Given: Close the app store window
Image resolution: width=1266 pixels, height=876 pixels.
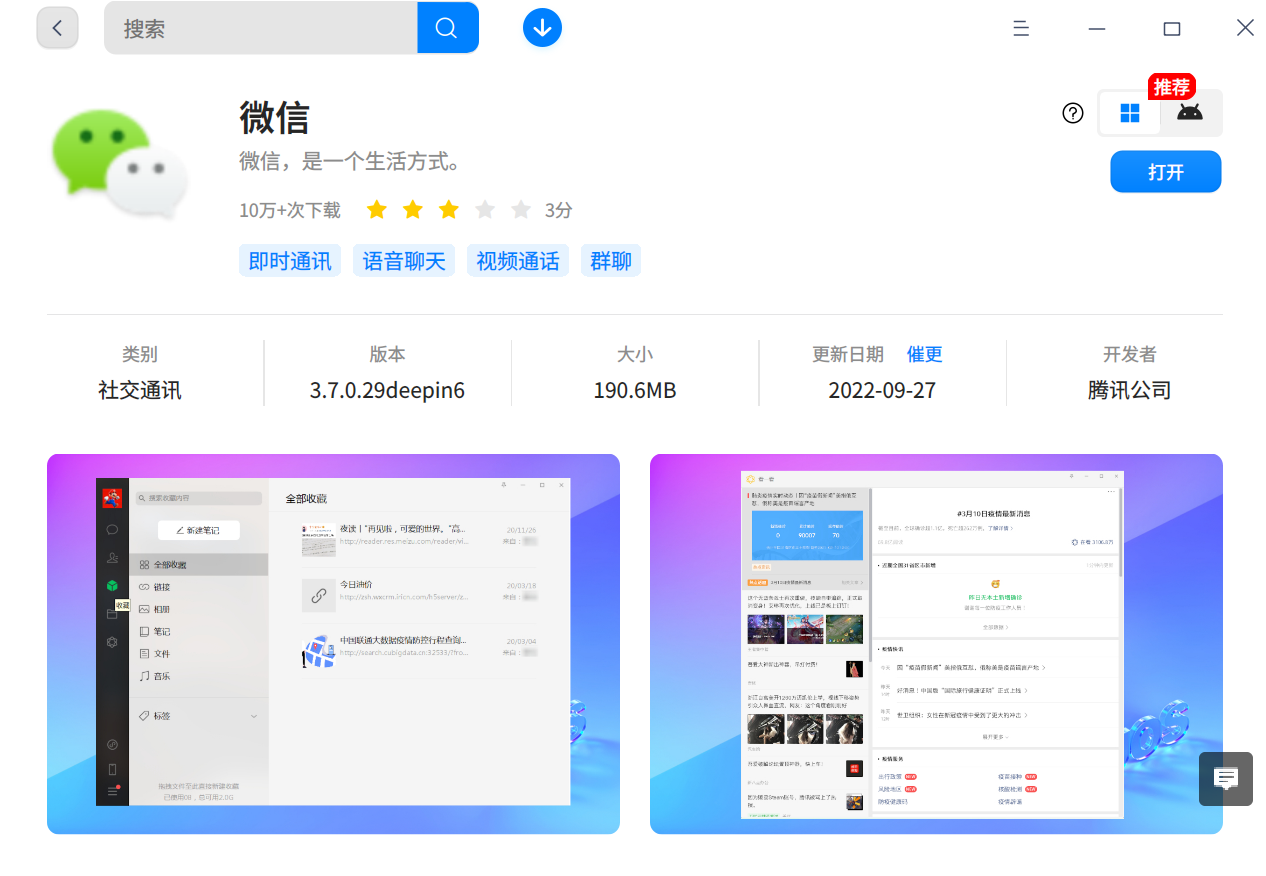Looking at the screenshot, I should click(x=1245, y=28).
